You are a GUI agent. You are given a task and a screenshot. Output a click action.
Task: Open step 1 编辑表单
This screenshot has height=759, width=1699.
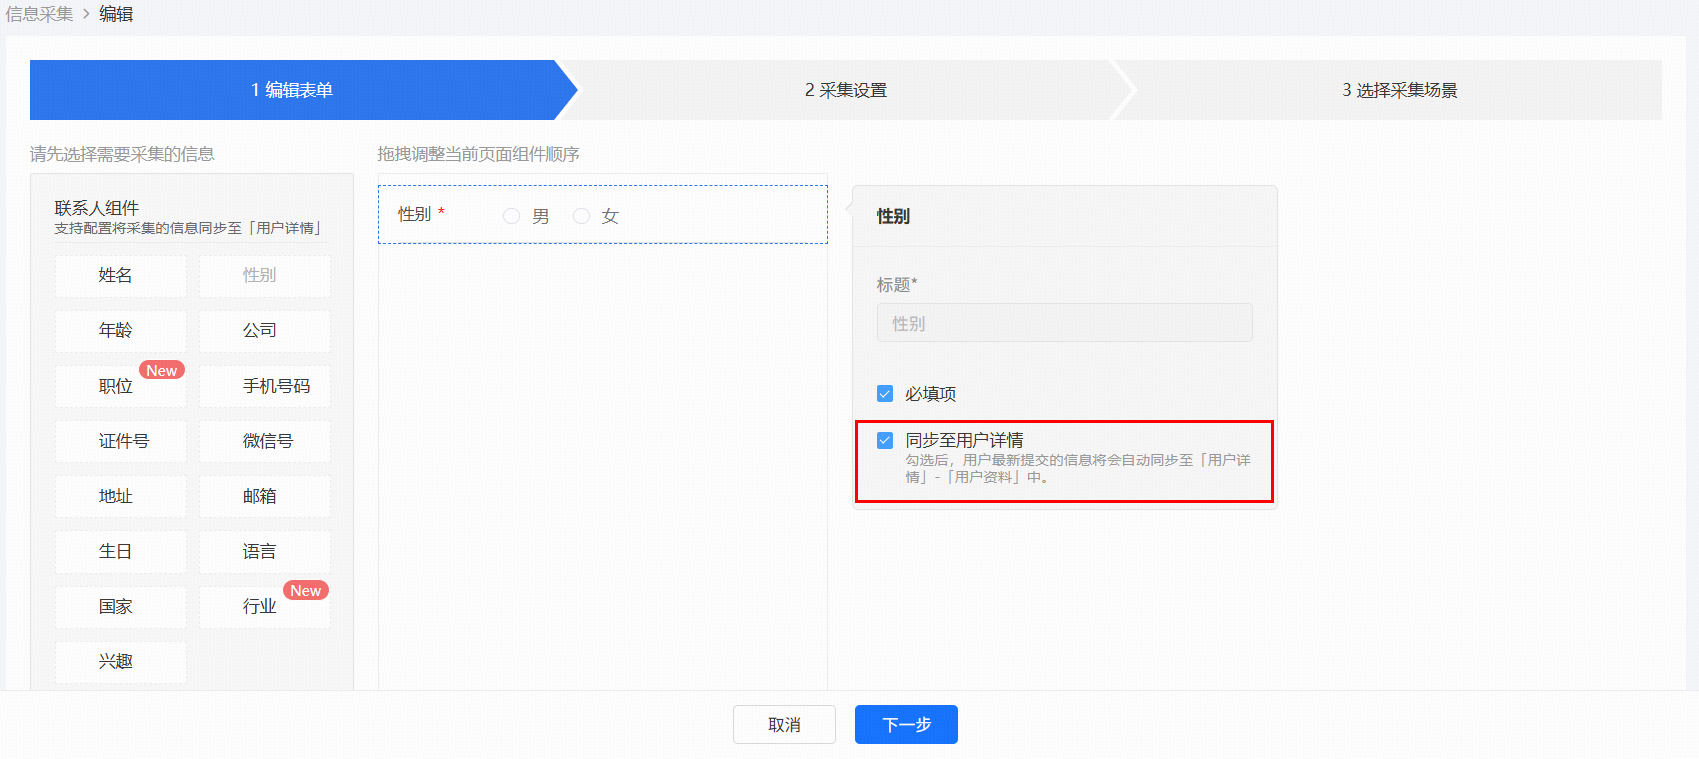(292, 90)
